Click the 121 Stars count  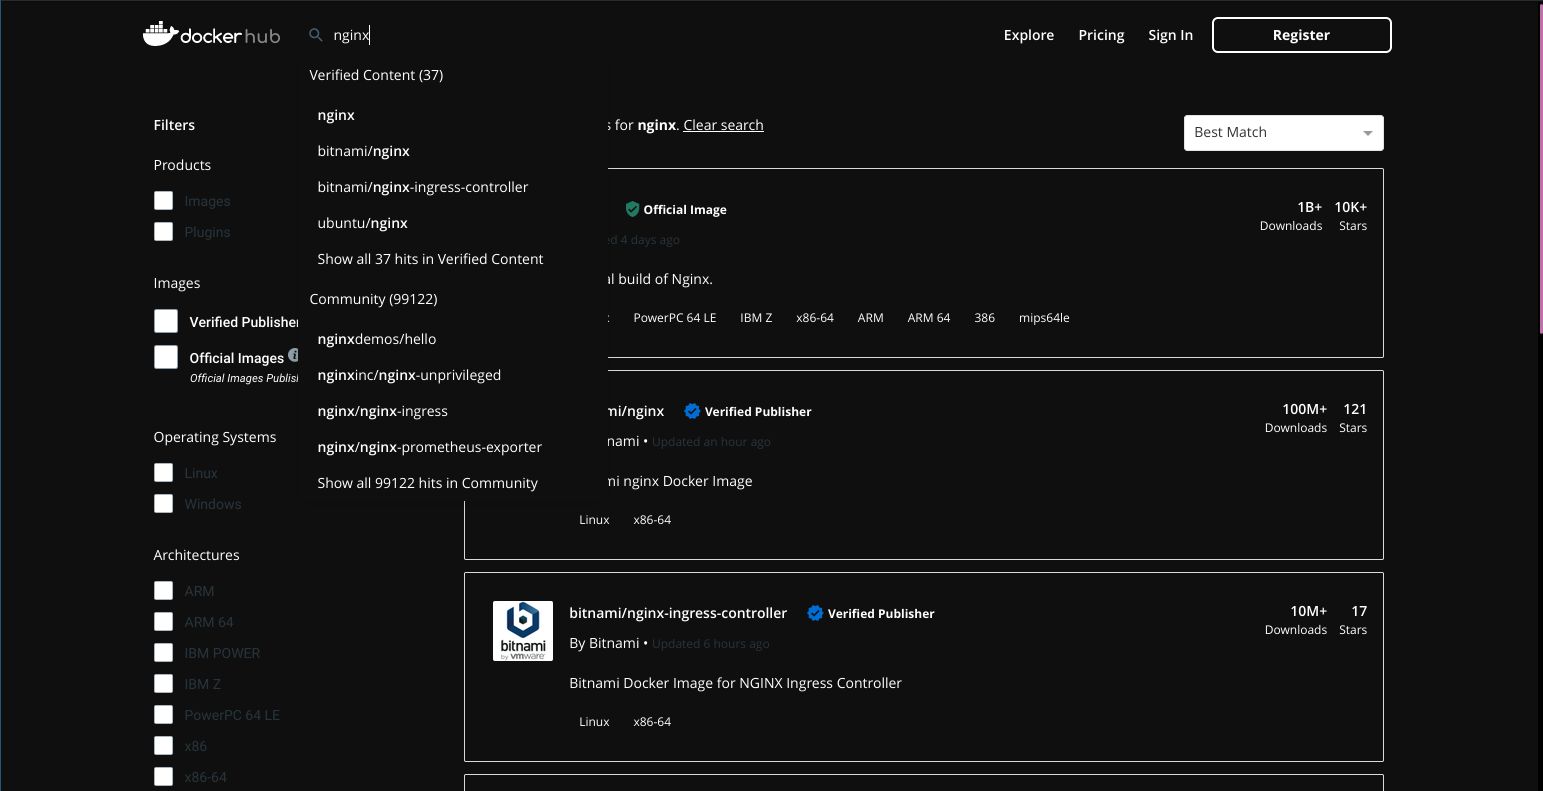click(1353, 417)
